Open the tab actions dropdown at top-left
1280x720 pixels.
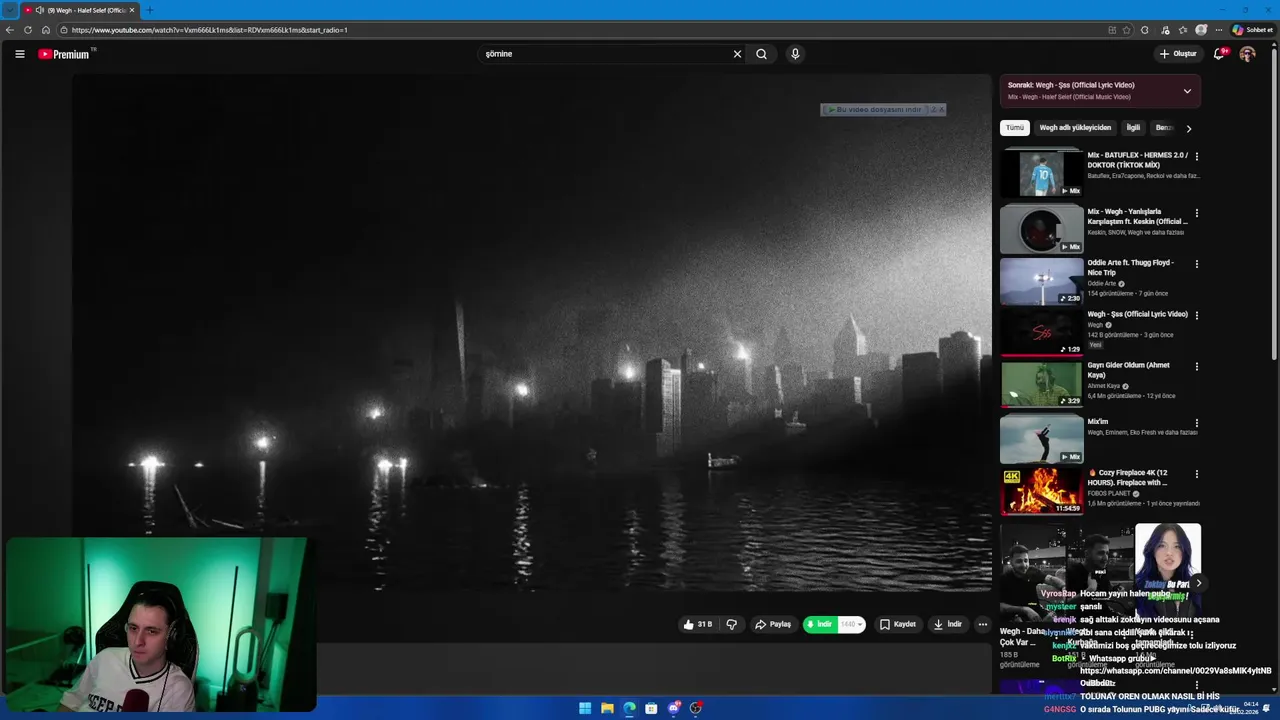click(x=10, y=10)
